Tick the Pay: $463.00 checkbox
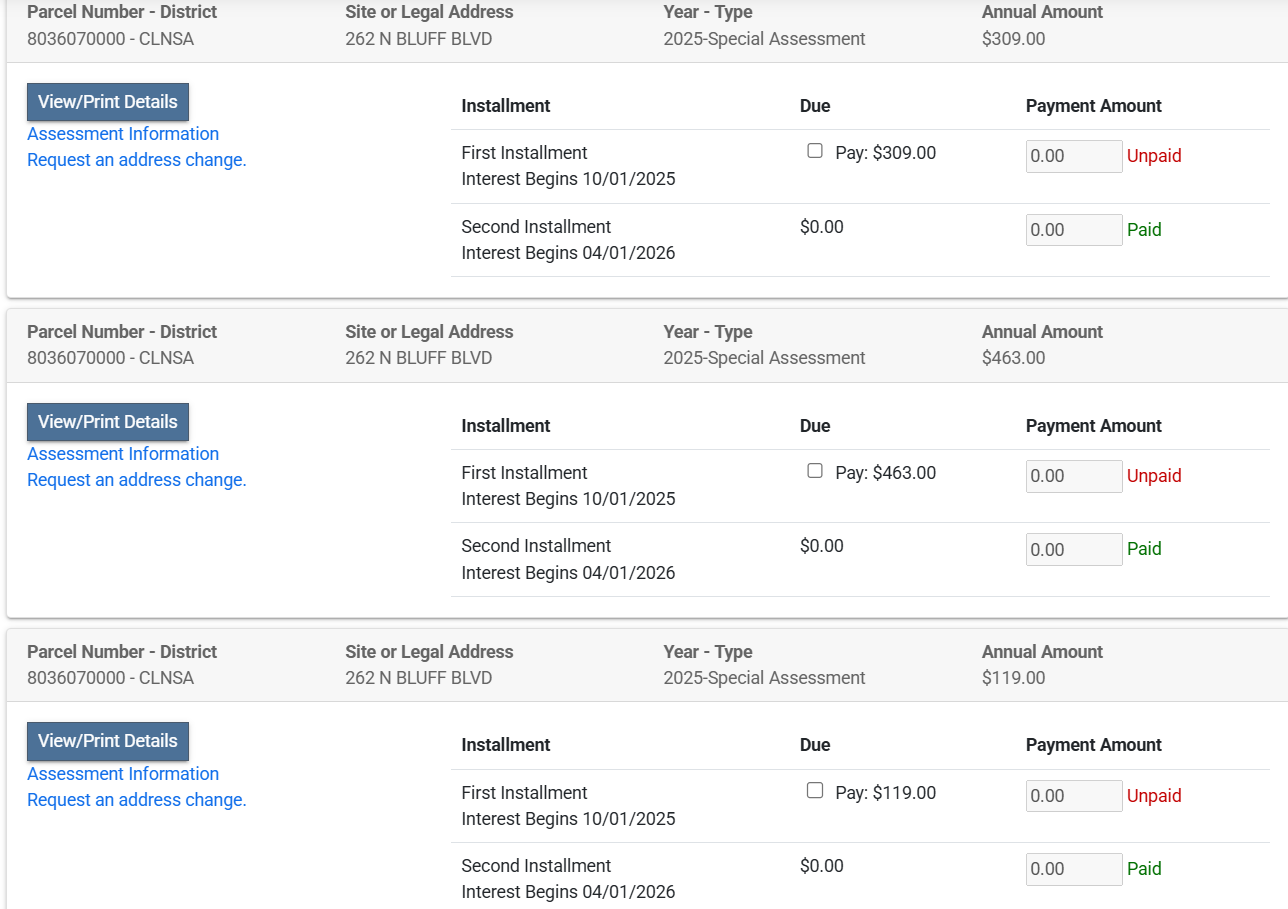This screenshot has height=909, width=1288. 815,471
